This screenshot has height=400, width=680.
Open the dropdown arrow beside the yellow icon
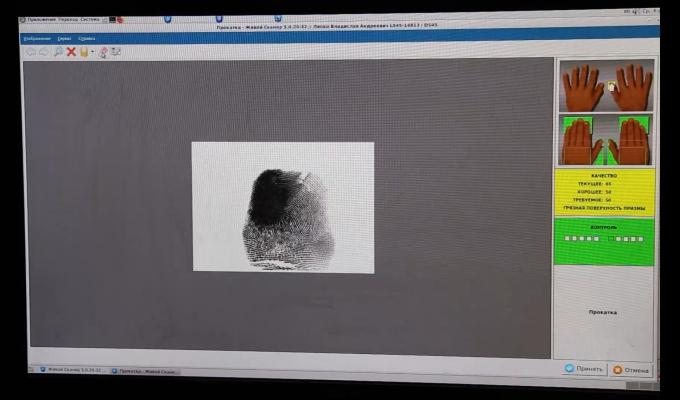(92, 52)
